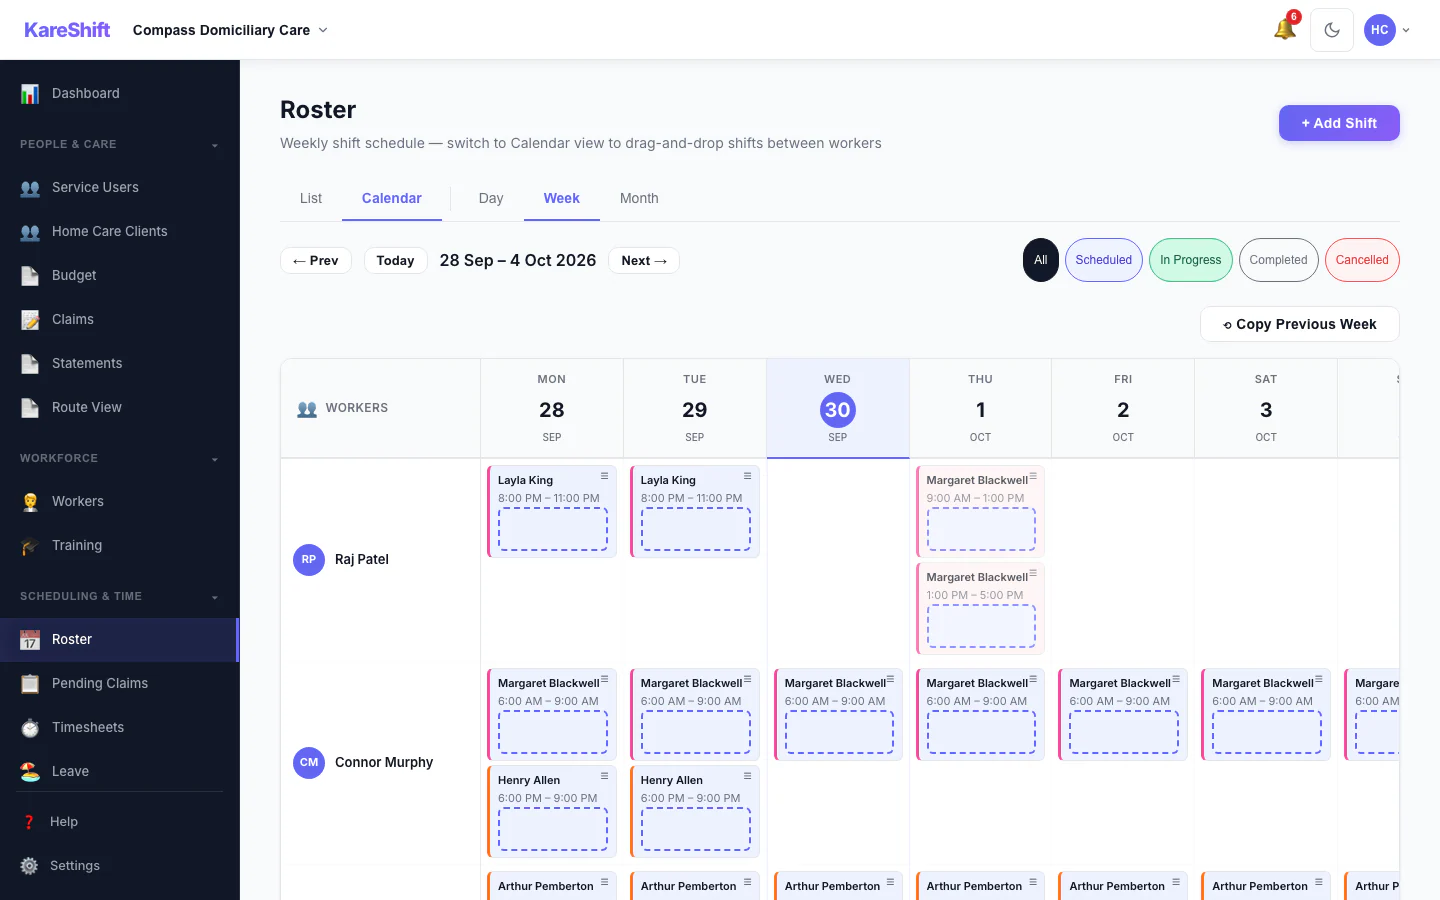Open the Training page

[x=120, y=545]
